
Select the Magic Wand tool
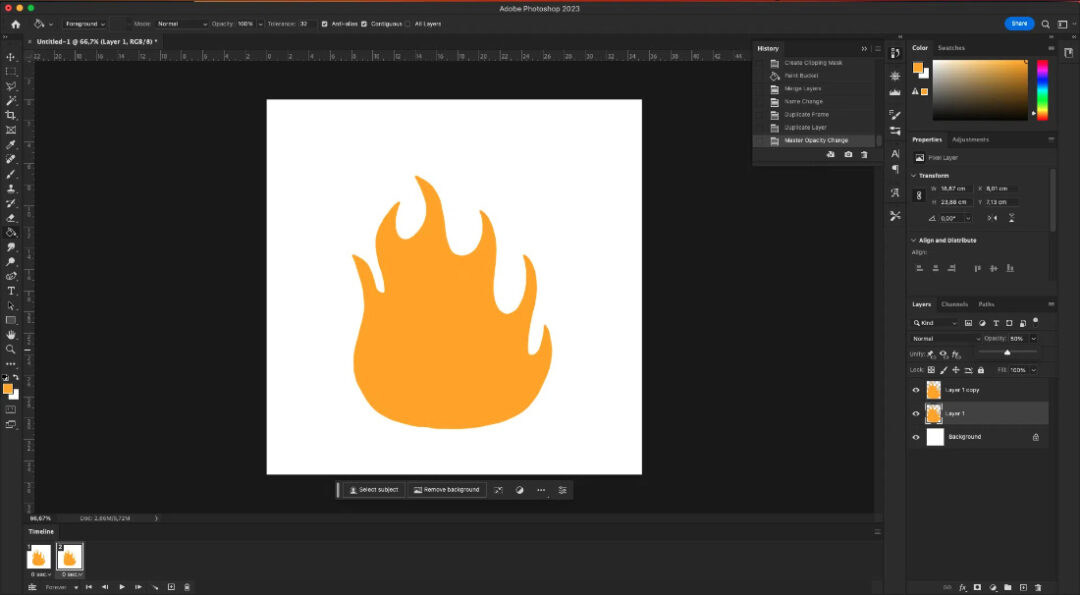click(x=10, y=101)
